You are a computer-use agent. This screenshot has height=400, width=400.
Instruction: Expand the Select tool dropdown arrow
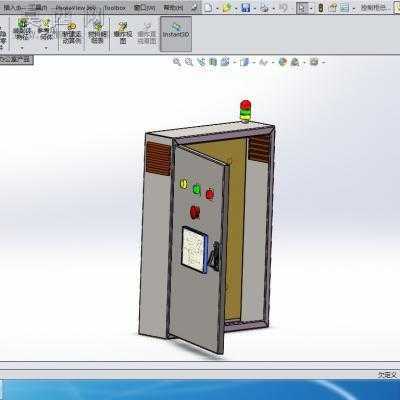(x=311, y=8)
